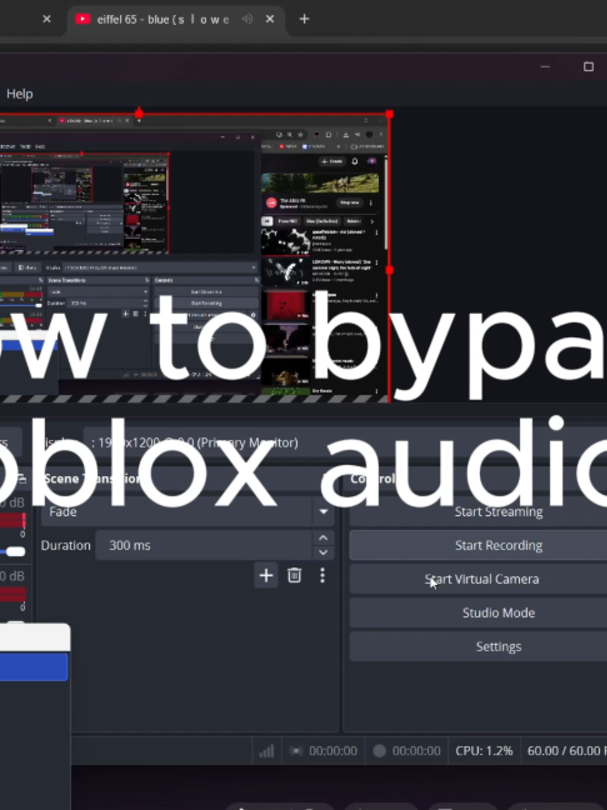Open the display Primary Monitor dropdown
This screenshot has height=810, width=607.
click(345, 443)
